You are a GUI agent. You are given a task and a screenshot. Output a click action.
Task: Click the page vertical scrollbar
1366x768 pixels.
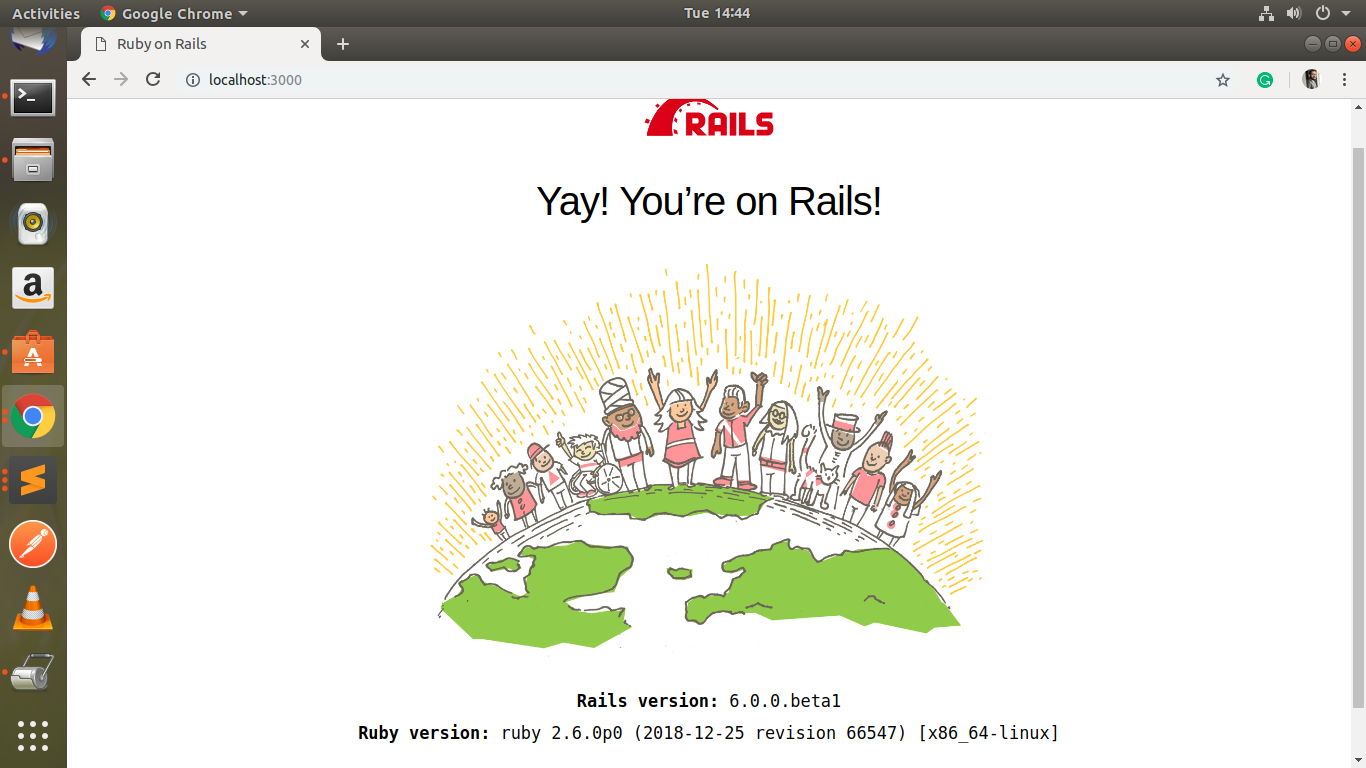click(x=1357, y=428)
